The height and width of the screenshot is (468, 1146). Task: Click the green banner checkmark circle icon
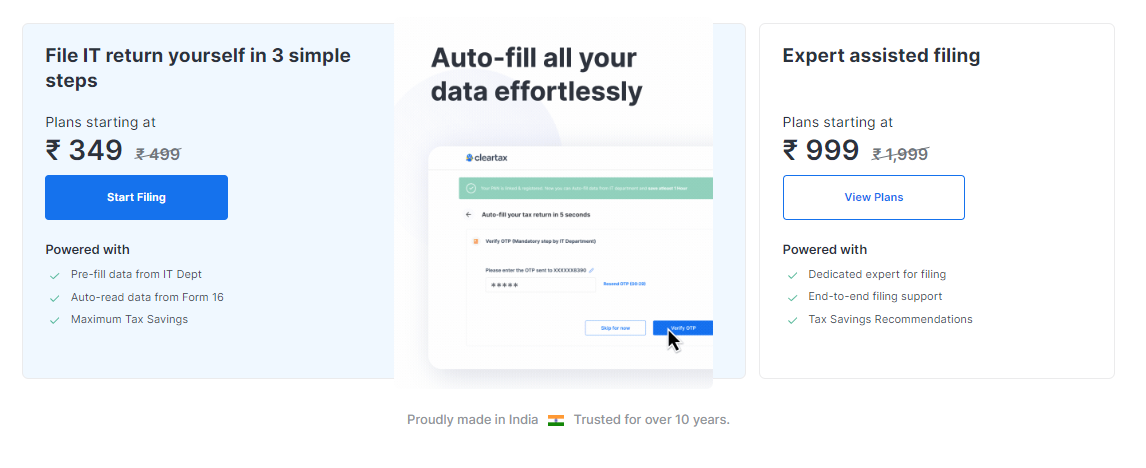471,188
